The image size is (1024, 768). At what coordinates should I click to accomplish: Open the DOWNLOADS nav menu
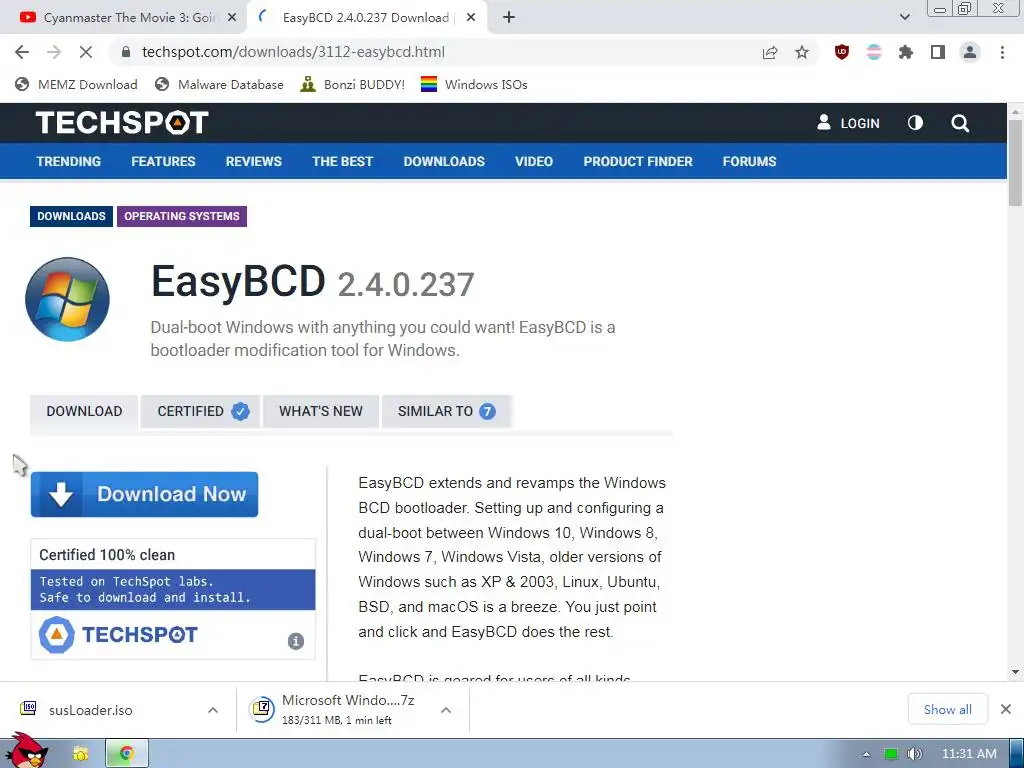(x=444, y=161)
